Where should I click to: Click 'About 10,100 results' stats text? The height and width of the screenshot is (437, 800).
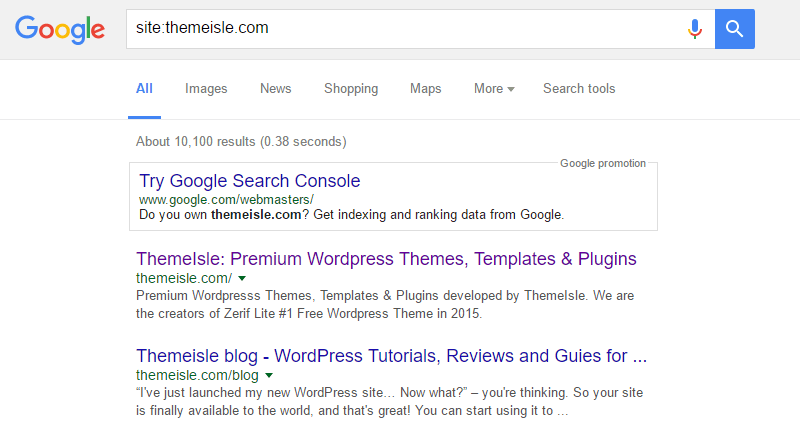pyautogui.click(x=241, y=142)
